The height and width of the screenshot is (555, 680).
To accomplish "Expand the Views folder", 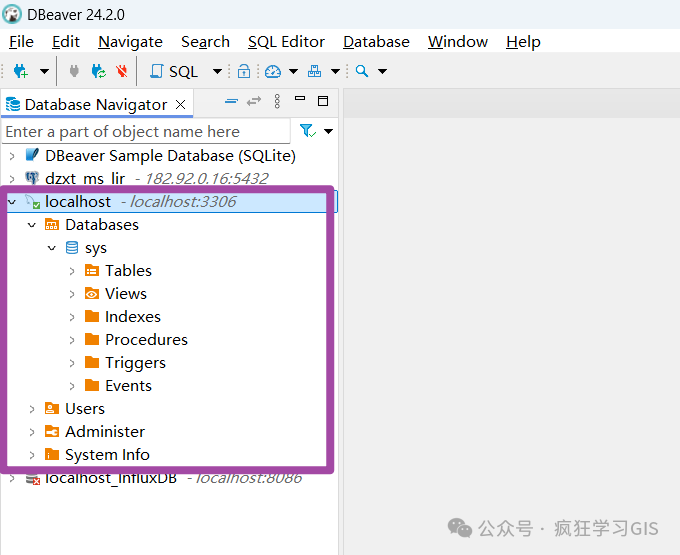I will (72, 294).
